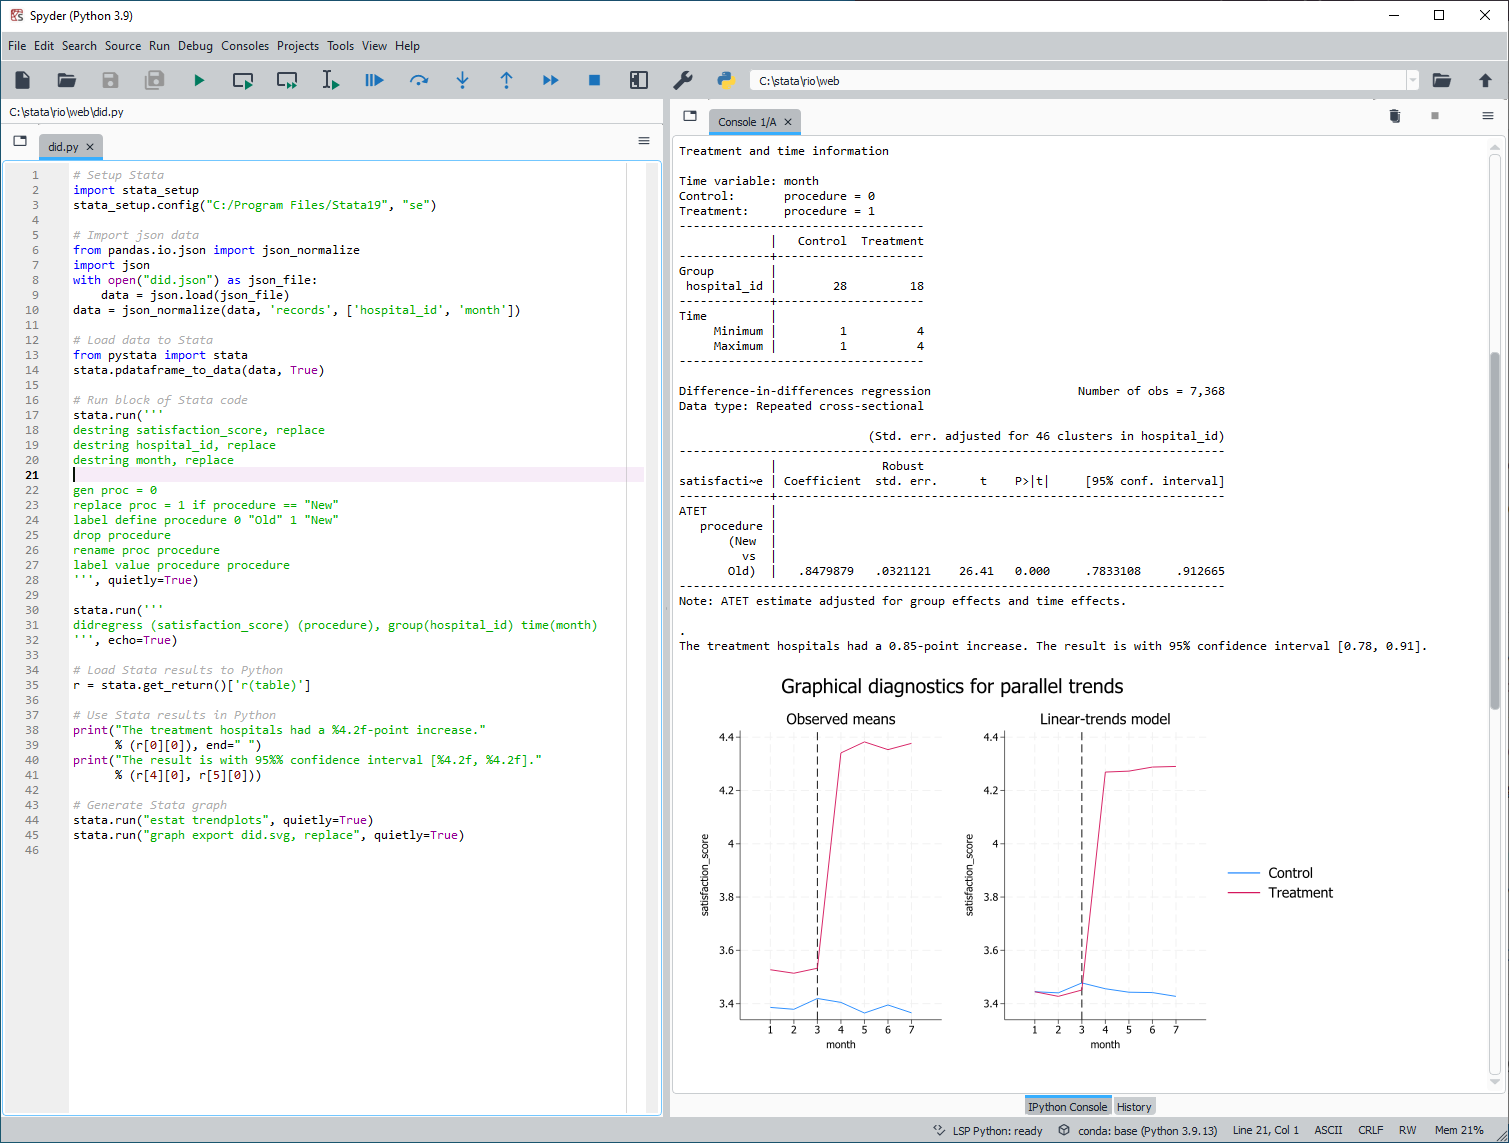Click the CRLF line ending indicator
The image size is (1509, 1143).
[1371, 1131]
